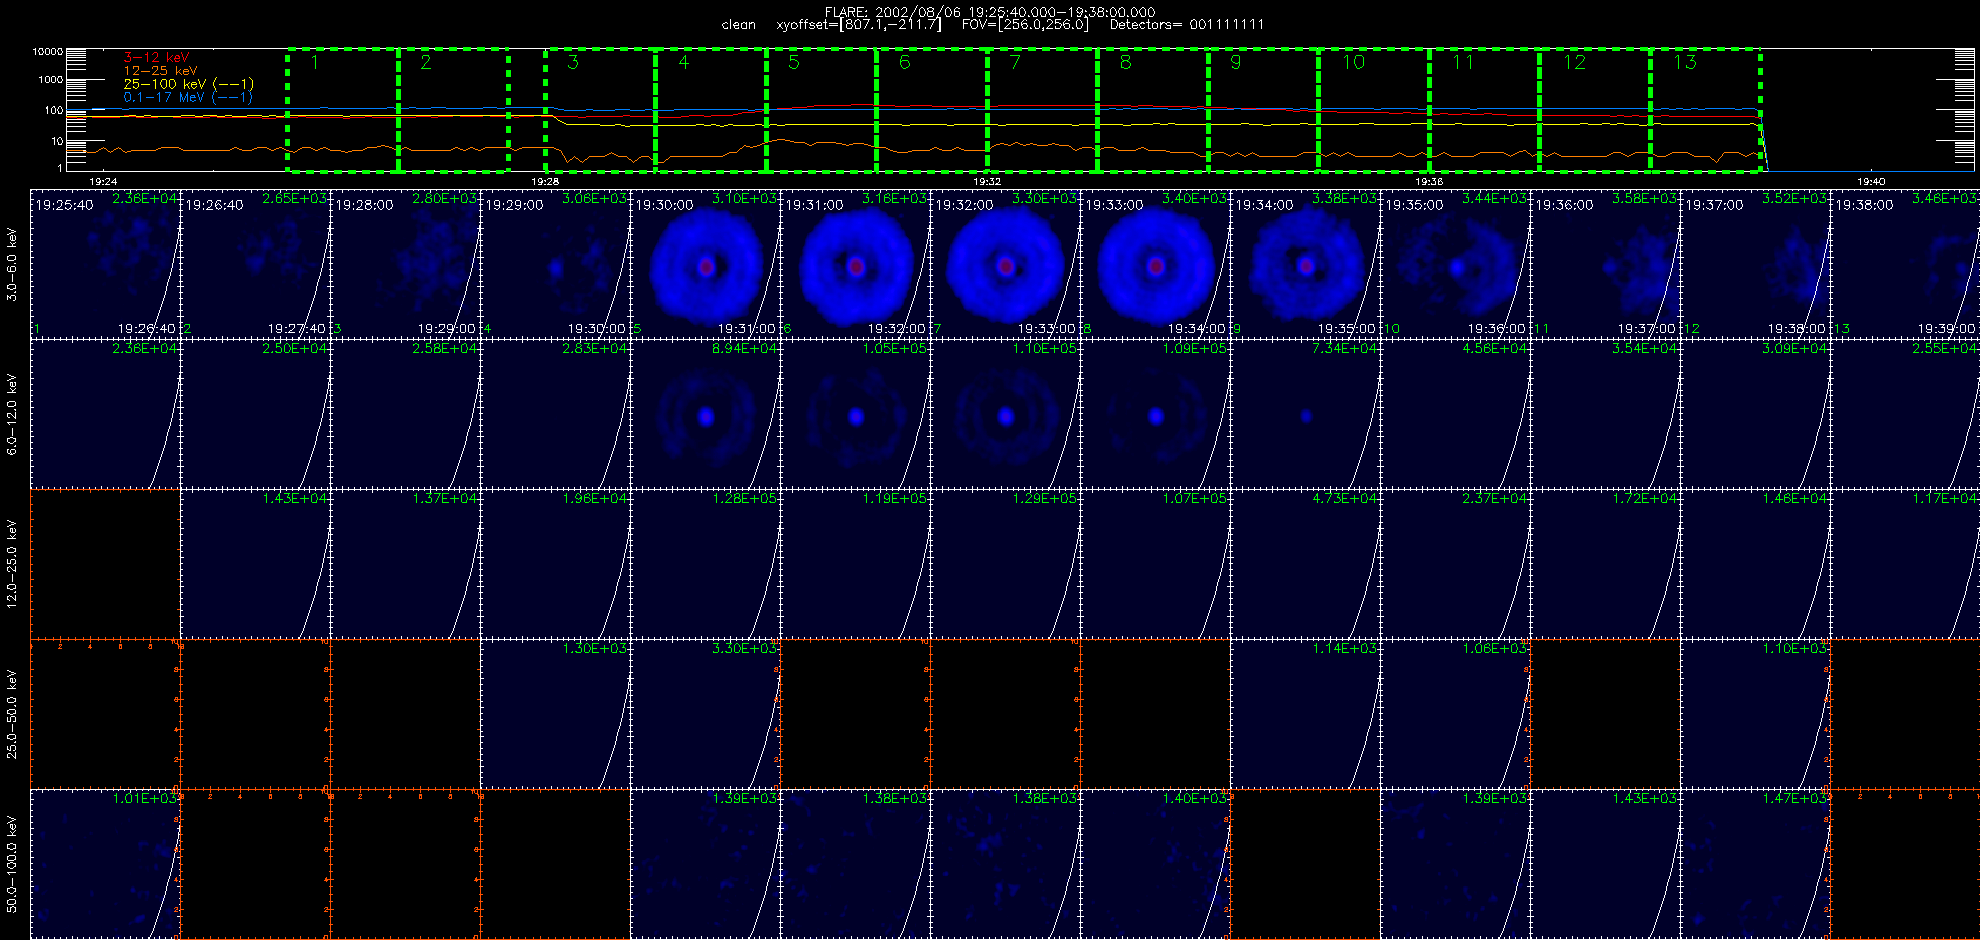Click the 19:25:40 start time label

click(x=65, y=205)
